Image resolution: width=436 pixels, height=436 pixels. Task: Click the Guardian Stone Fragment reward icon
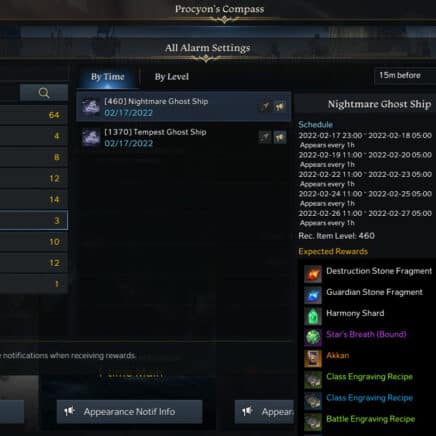[x=313, y=295]
